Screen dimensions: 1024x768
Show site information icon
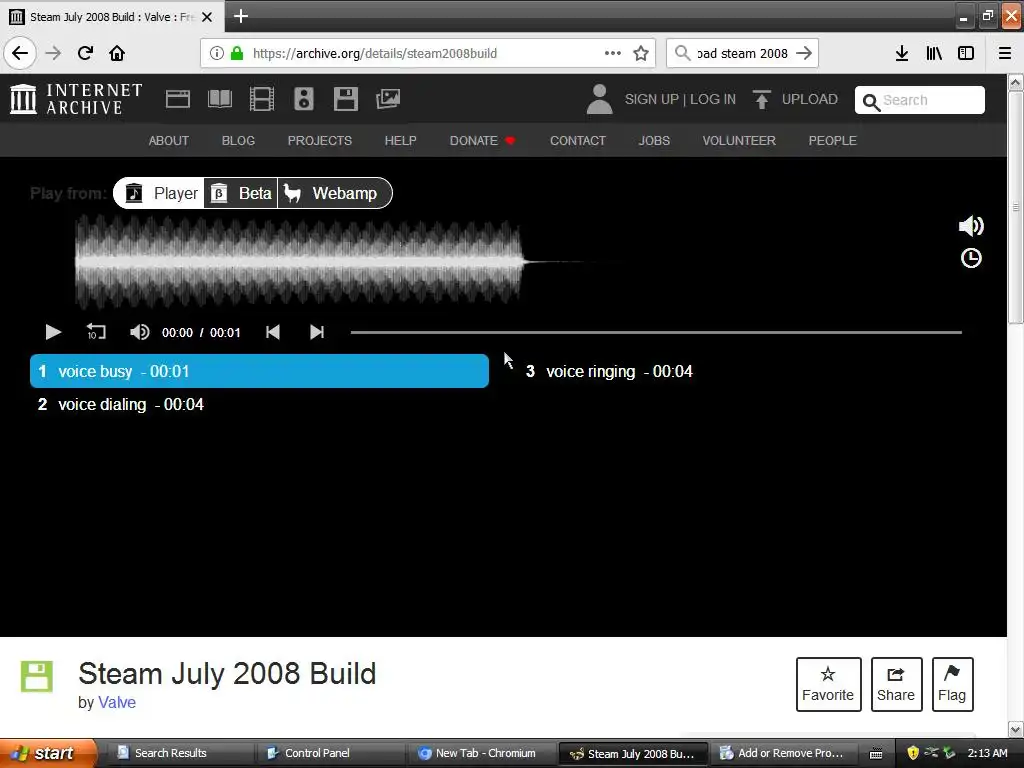pyautogui.click(x=217, y=54)
